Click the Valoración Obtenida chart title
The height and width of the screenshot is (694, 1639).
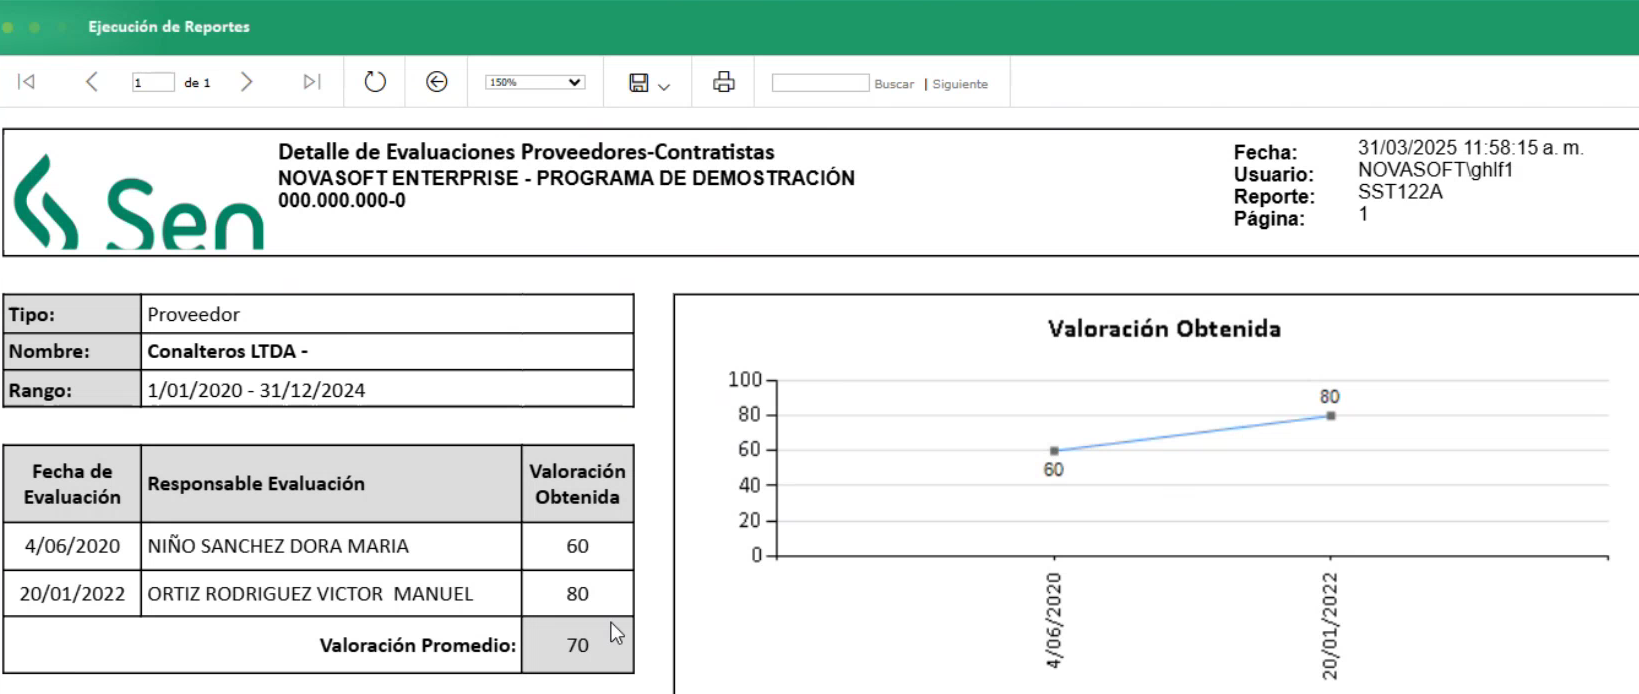1164,329
